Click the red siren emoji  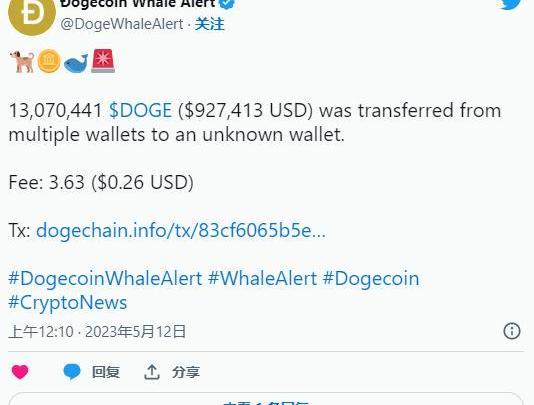point(103,61)
